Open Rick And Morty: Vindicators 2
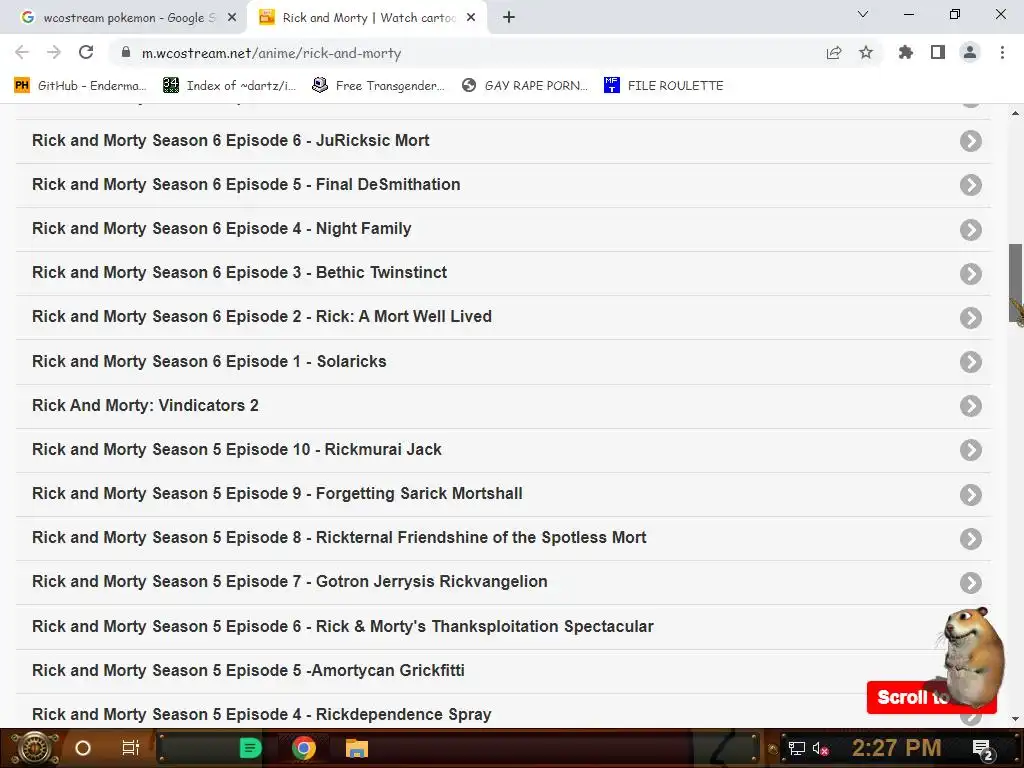Image resolution: width=1024 pixels, height=768 pixels. (503, 406)
